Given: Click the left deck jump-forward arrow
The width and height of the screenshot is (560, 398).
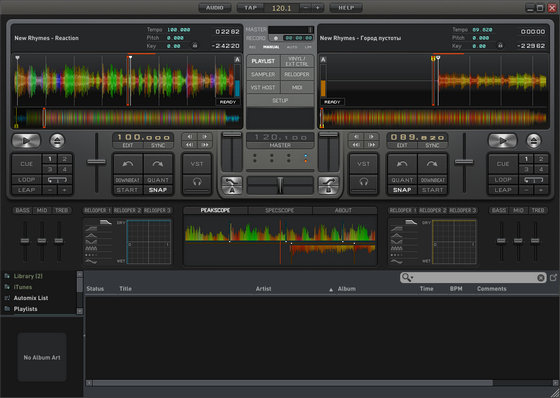Looking at the screenshot, I should coord(158,164).
